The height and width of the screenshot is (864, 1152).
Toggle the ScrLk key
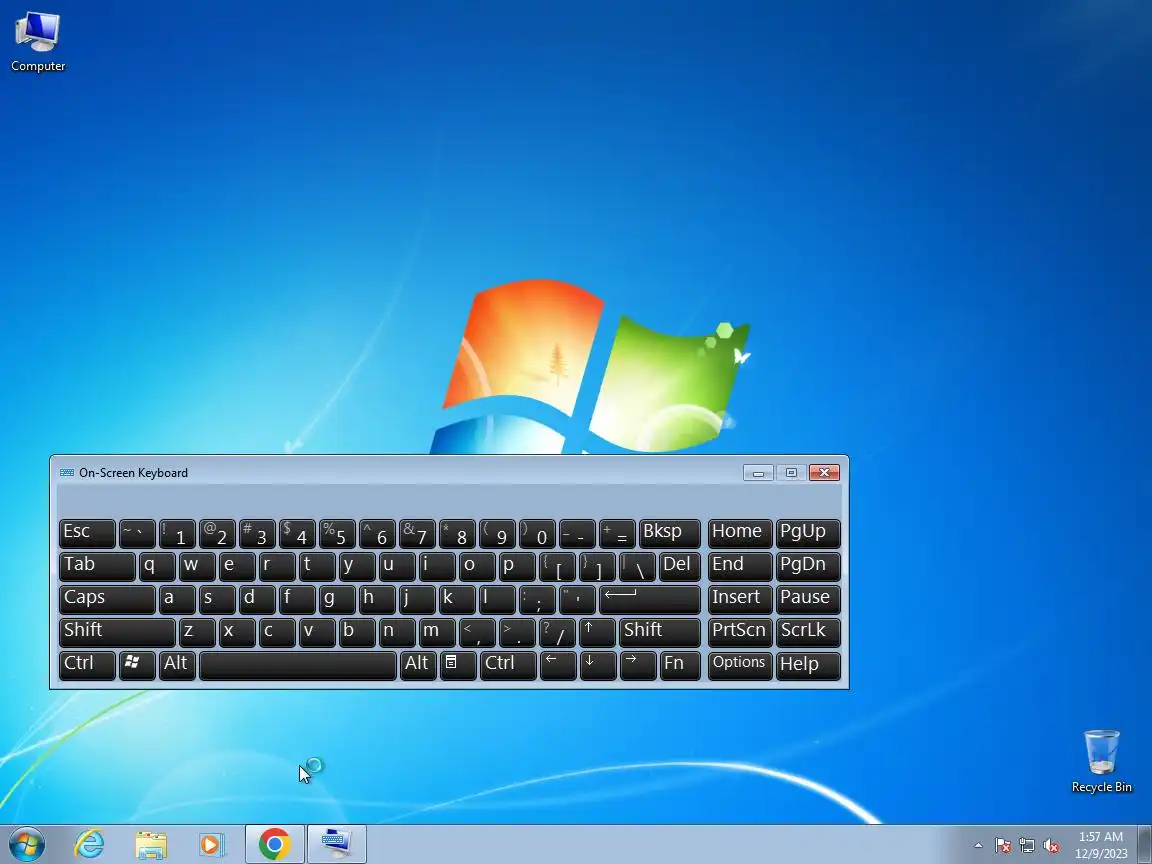[x=808, y=633]
